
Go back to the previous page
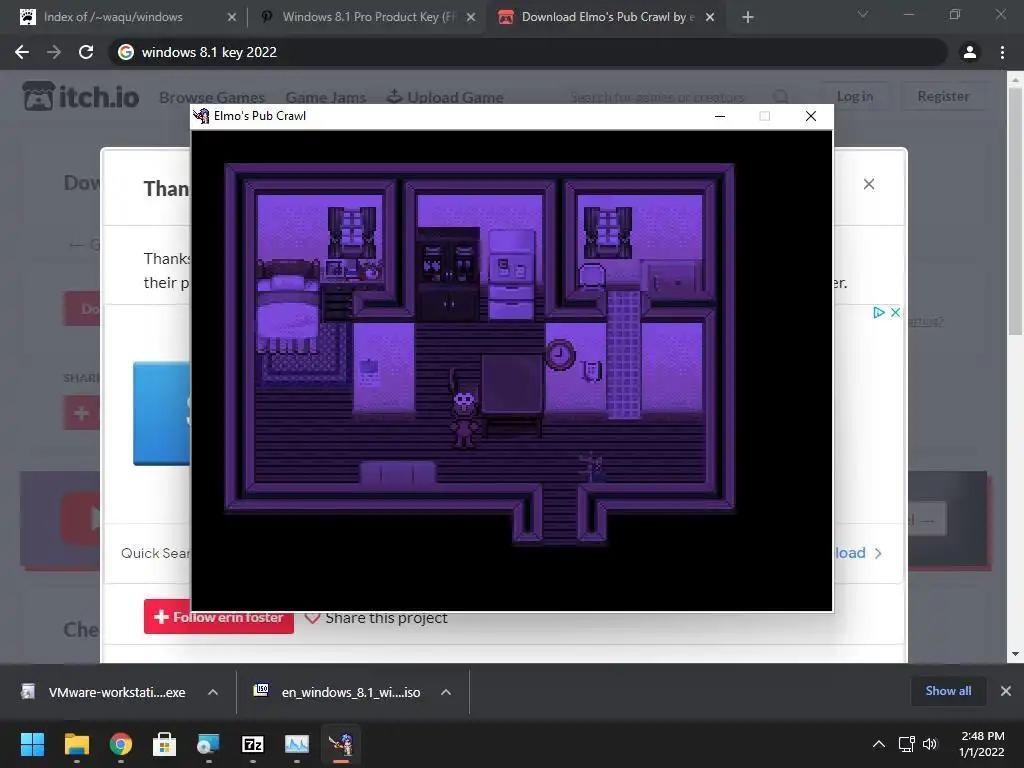(22, 52)
